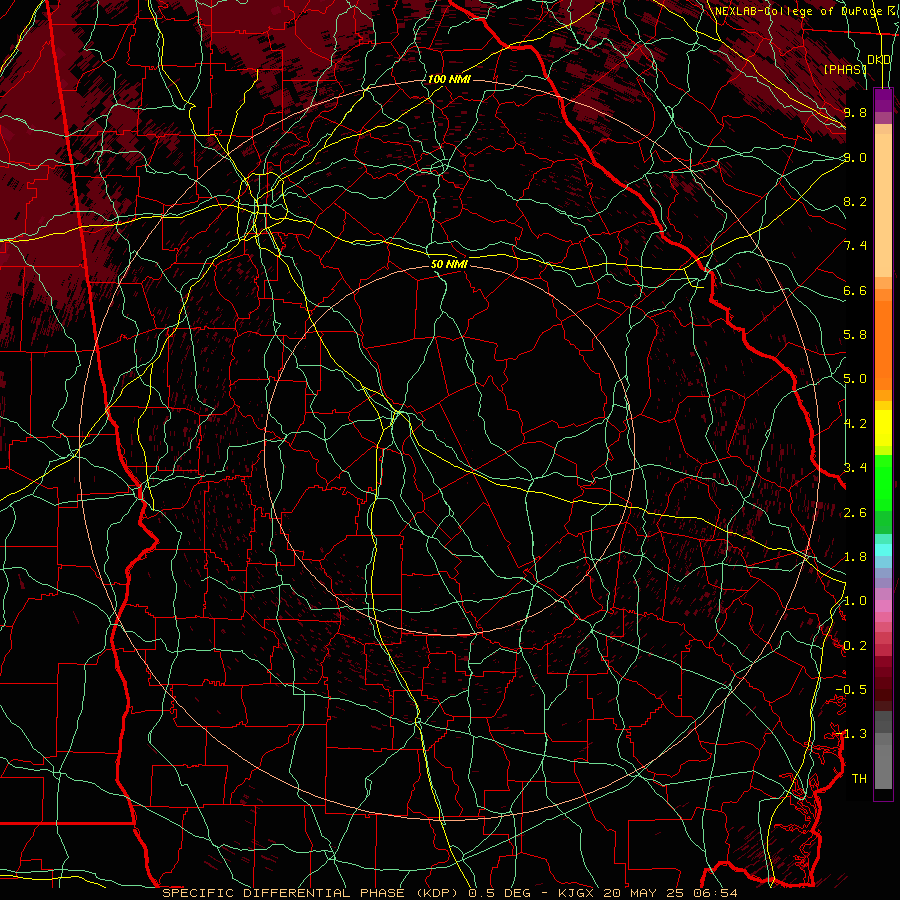Click the "100 NMI" range ring label
The height and width of the screenshot is (900, 900).
pos(449,79)
